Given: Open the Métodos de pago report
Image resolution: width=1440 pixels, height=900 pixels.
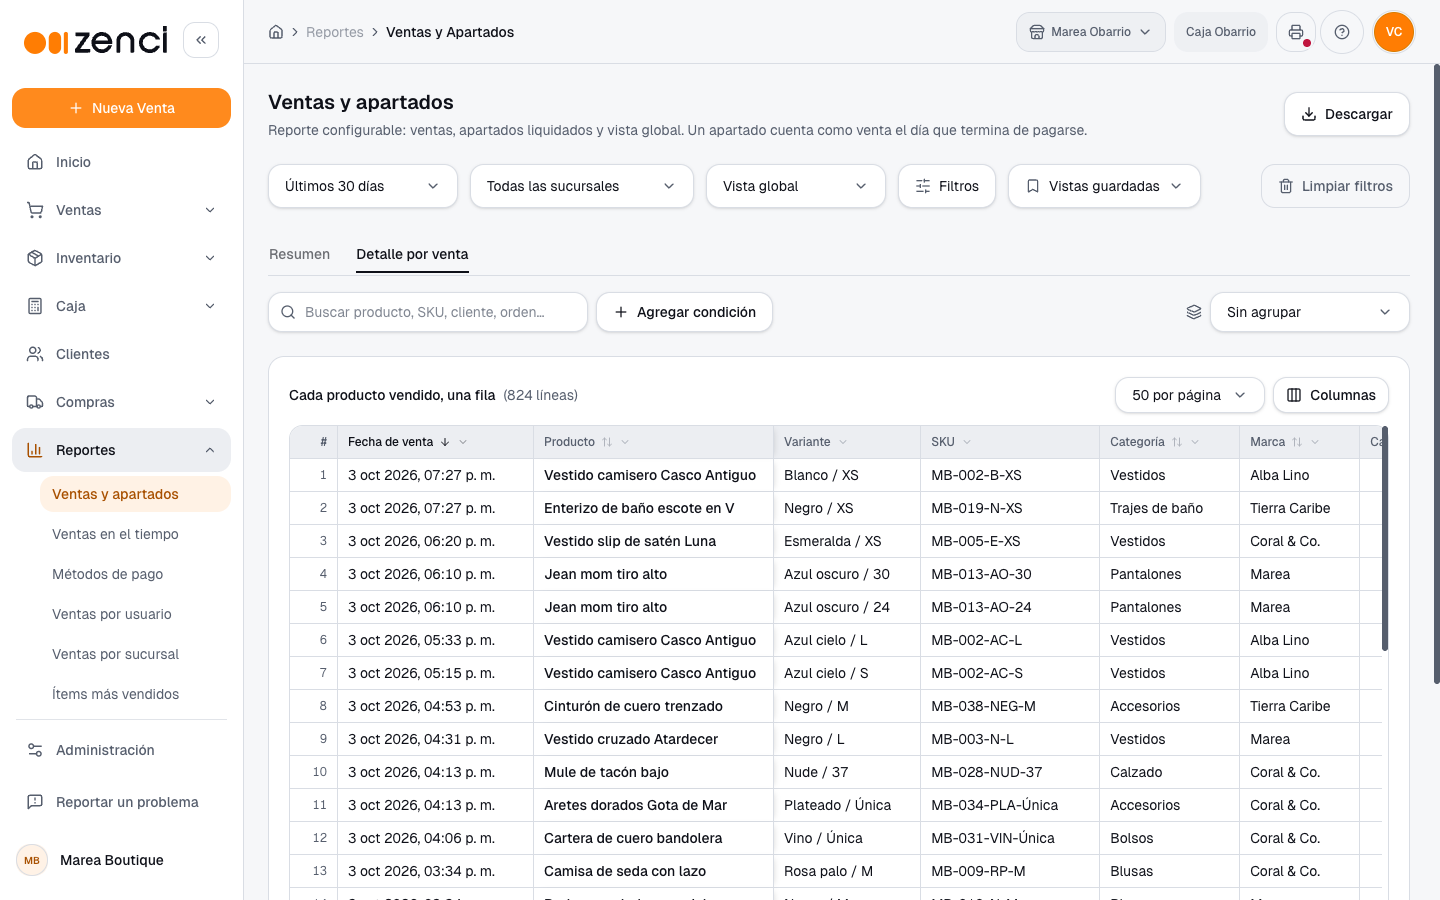Looking at the screenshot, I should [135, 574].
